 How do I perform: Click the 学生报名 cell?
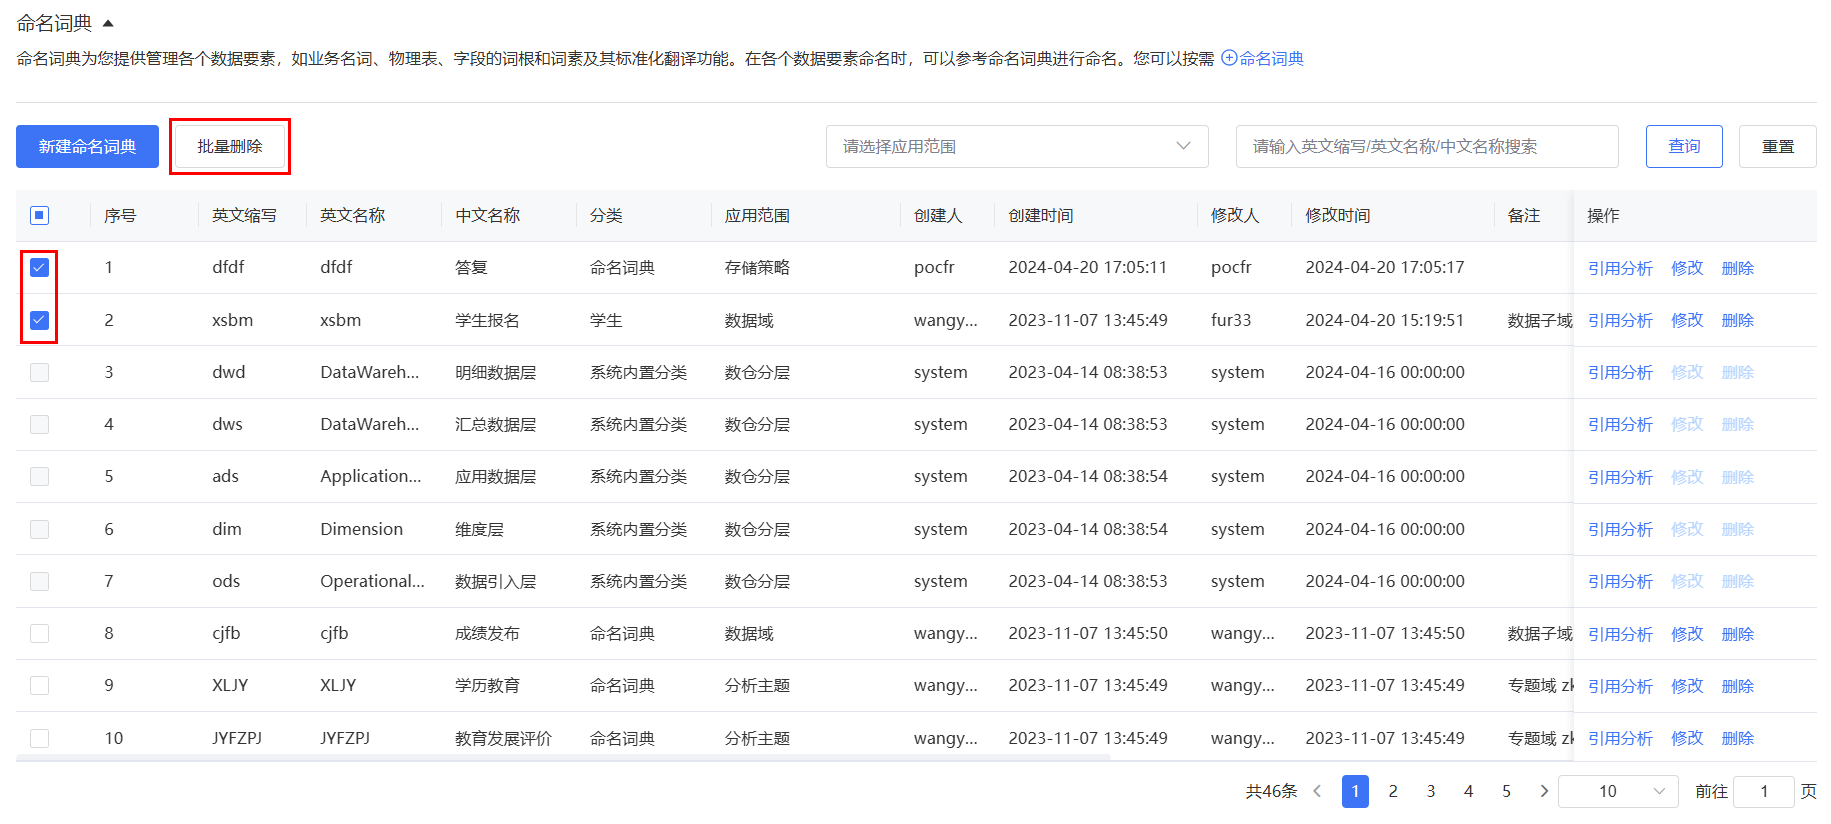point(487,320)
